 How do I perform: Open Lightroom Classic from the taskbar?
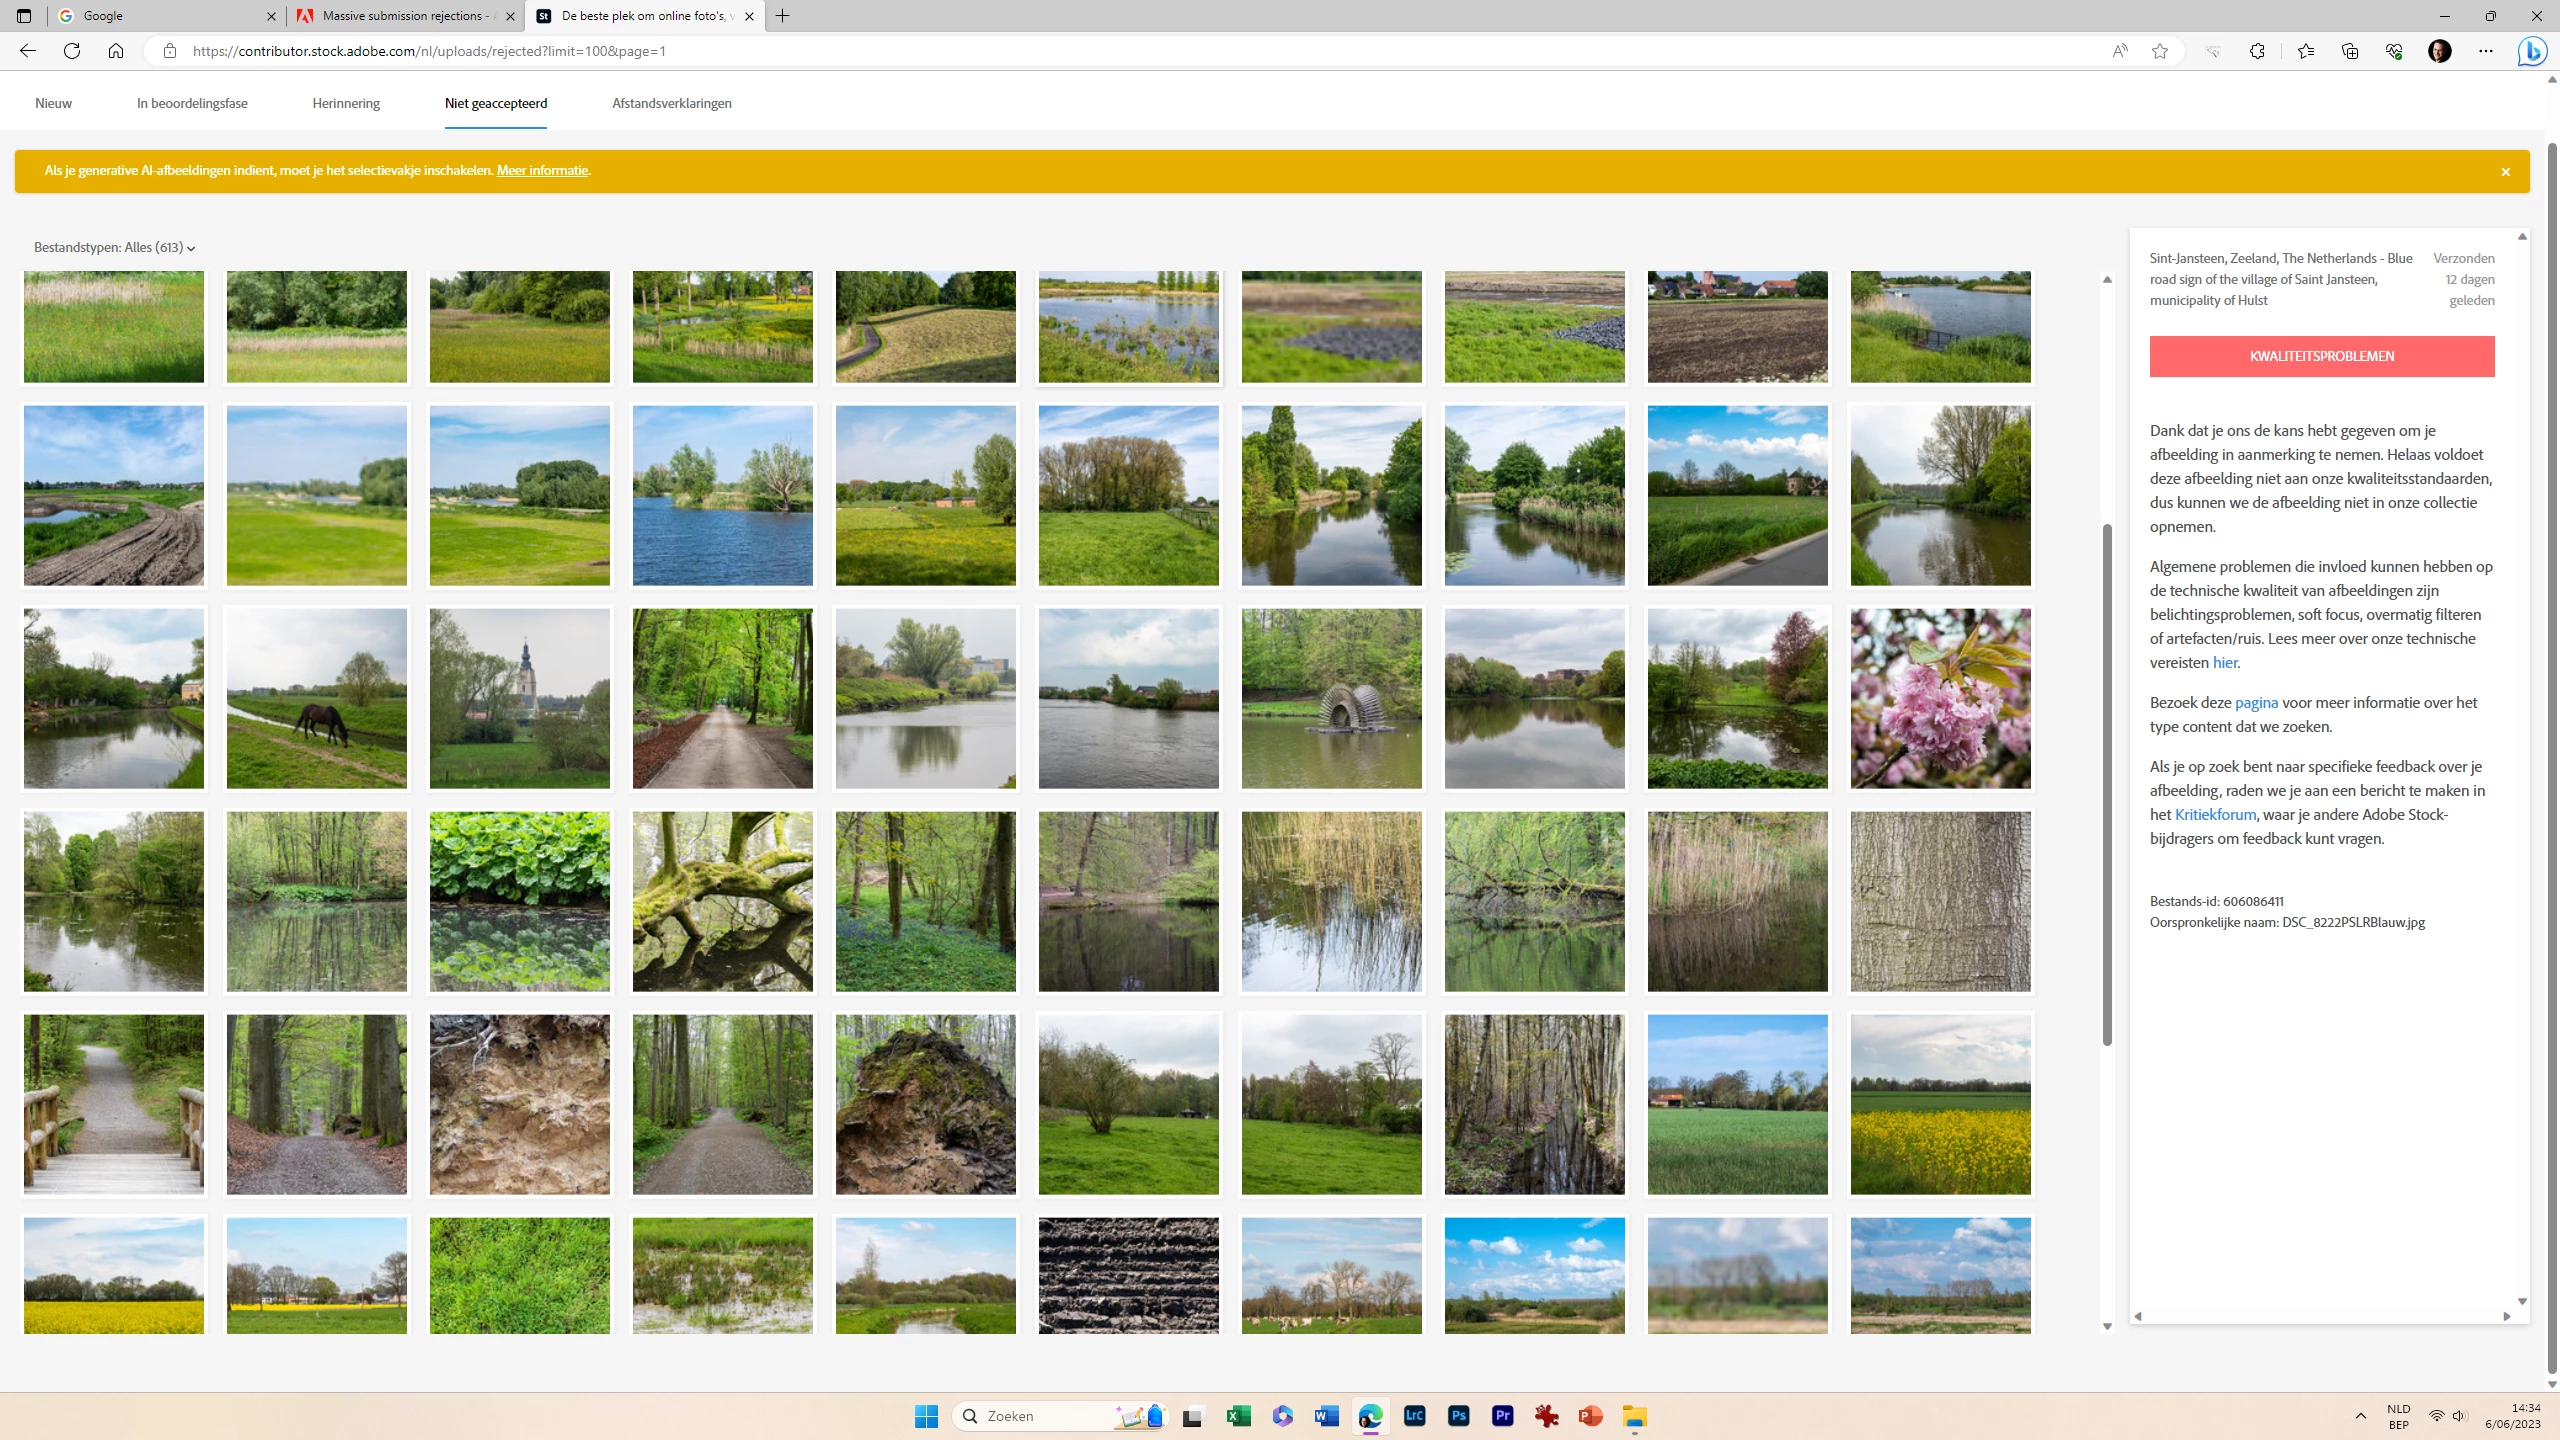(x=1415, y=1416)
